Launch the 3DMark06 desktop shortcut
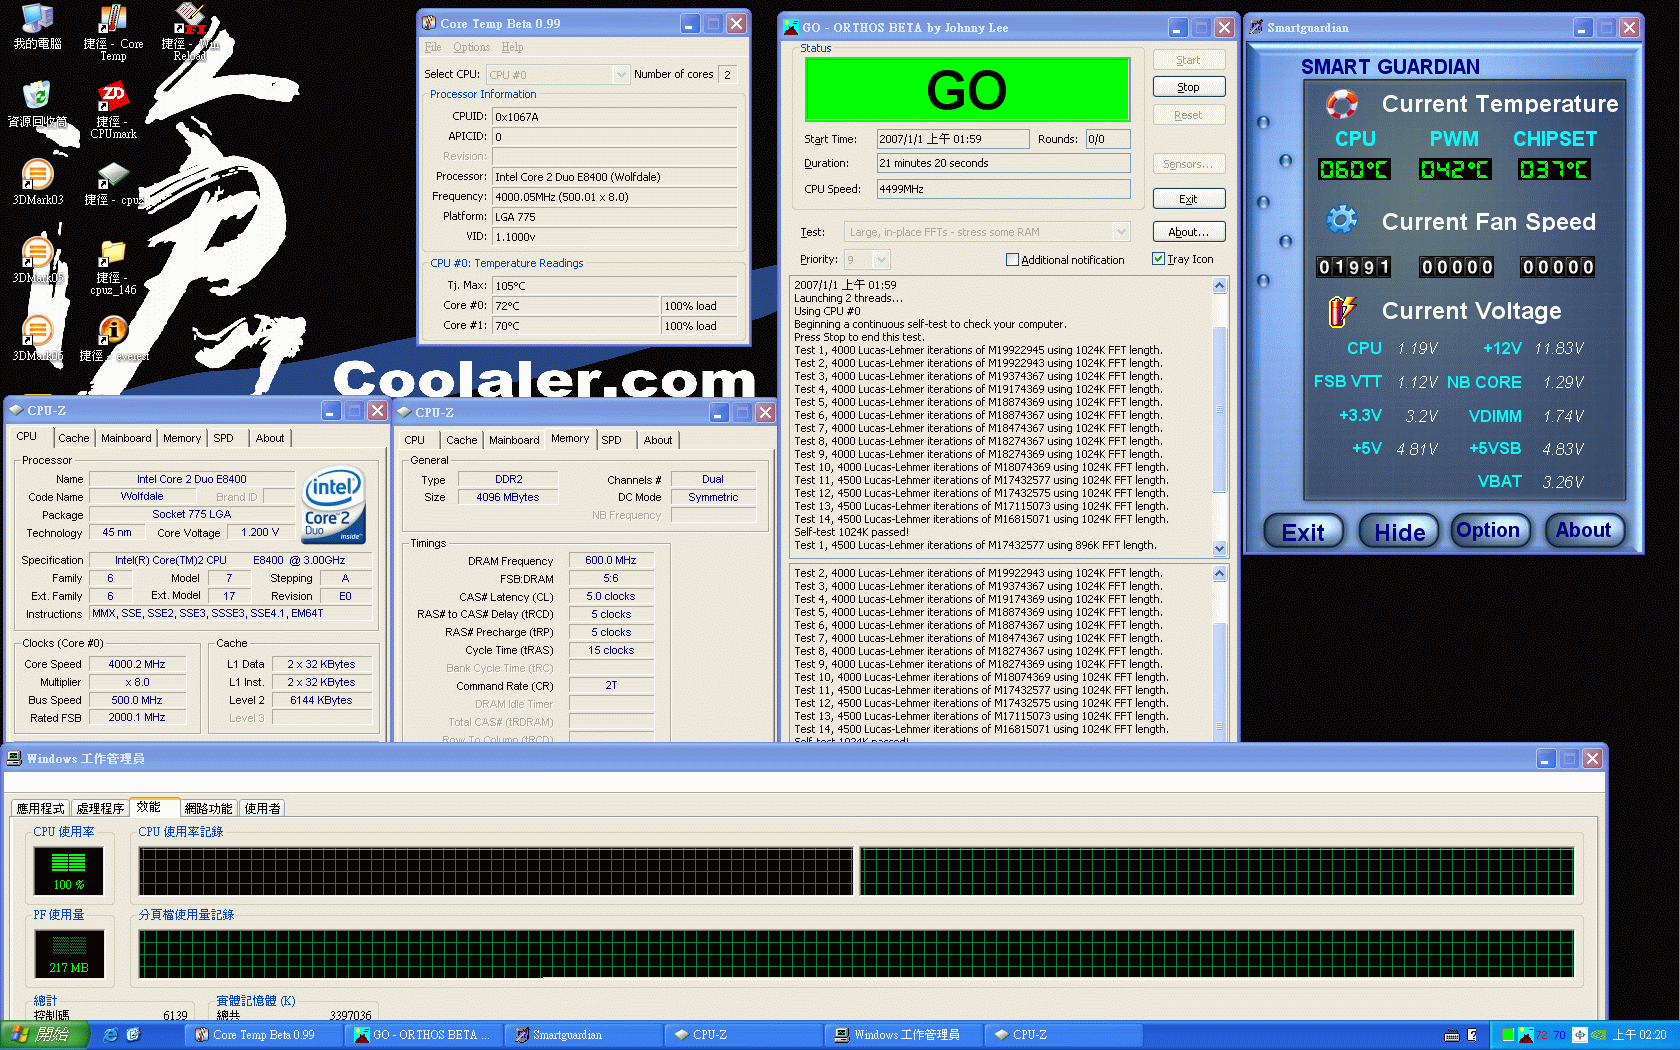 (38, 339)
